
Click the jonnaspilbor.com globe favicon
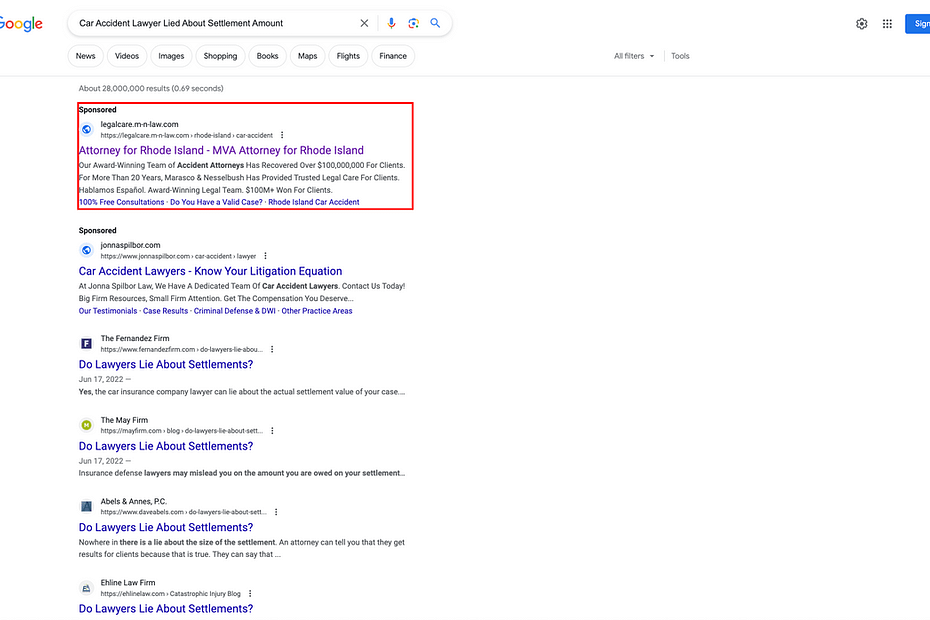click(87, 250)
